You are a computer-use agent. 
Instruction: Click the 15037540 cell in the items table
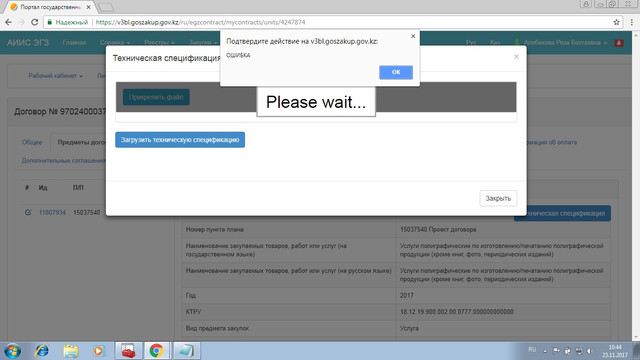87,213
